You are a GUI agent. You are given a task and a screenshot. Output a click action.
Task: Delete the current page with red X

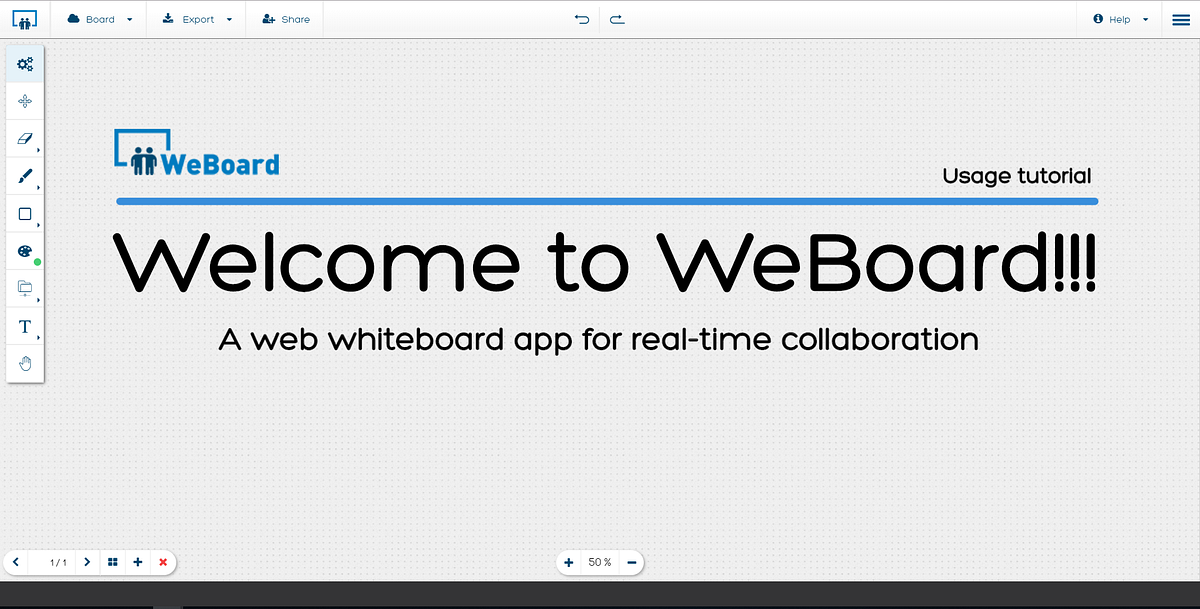coord(163,562)
